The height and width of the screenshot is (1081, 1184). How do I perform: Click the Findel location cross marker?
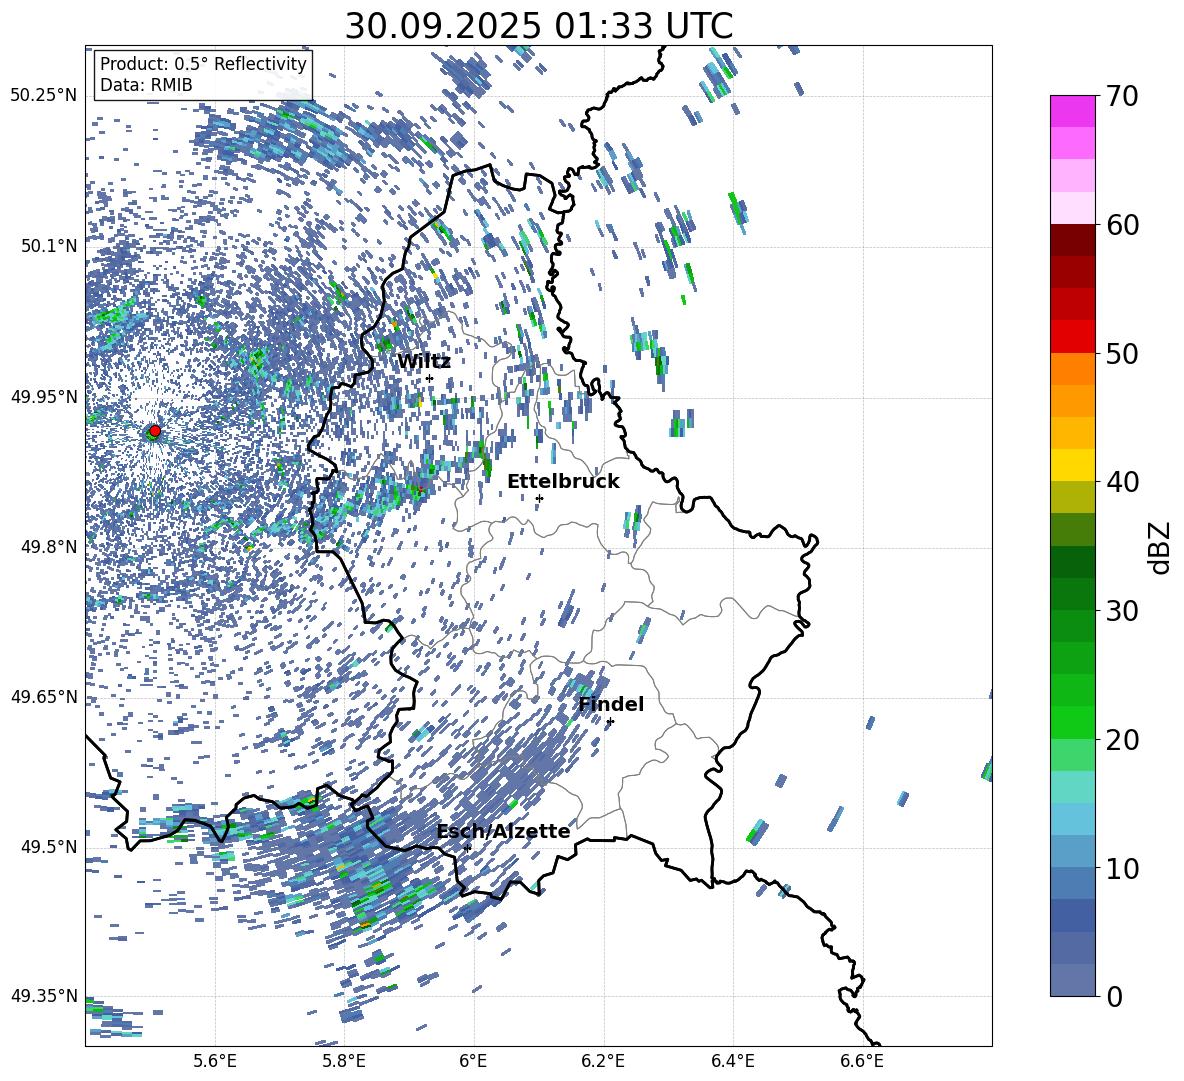pos(610,722)
